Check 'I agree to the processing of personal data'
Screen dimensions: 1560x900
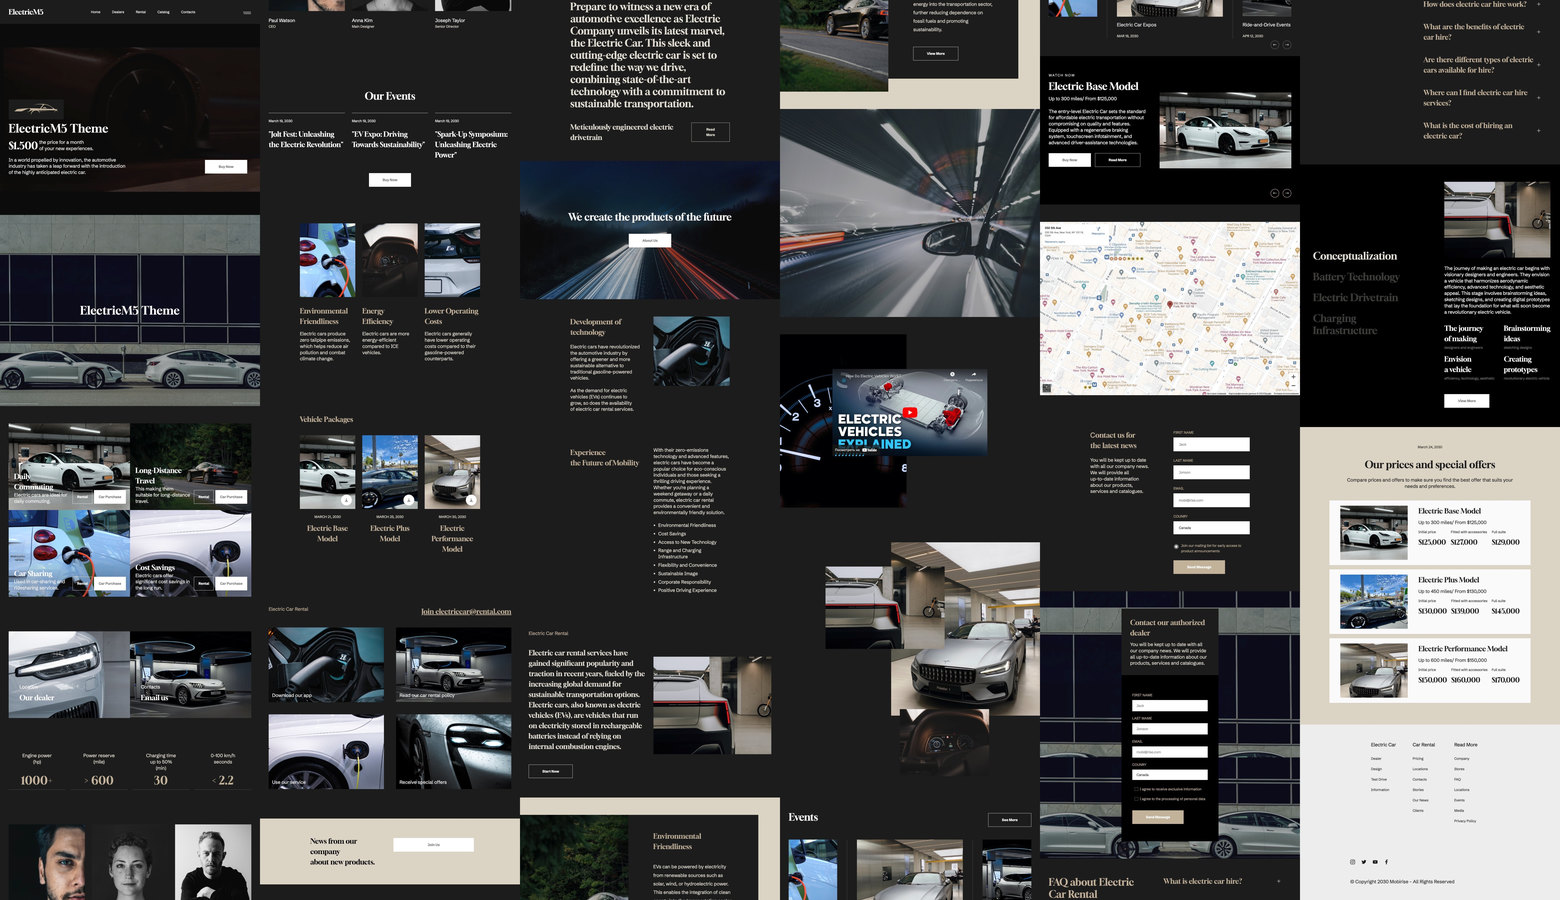point(1136,799)
